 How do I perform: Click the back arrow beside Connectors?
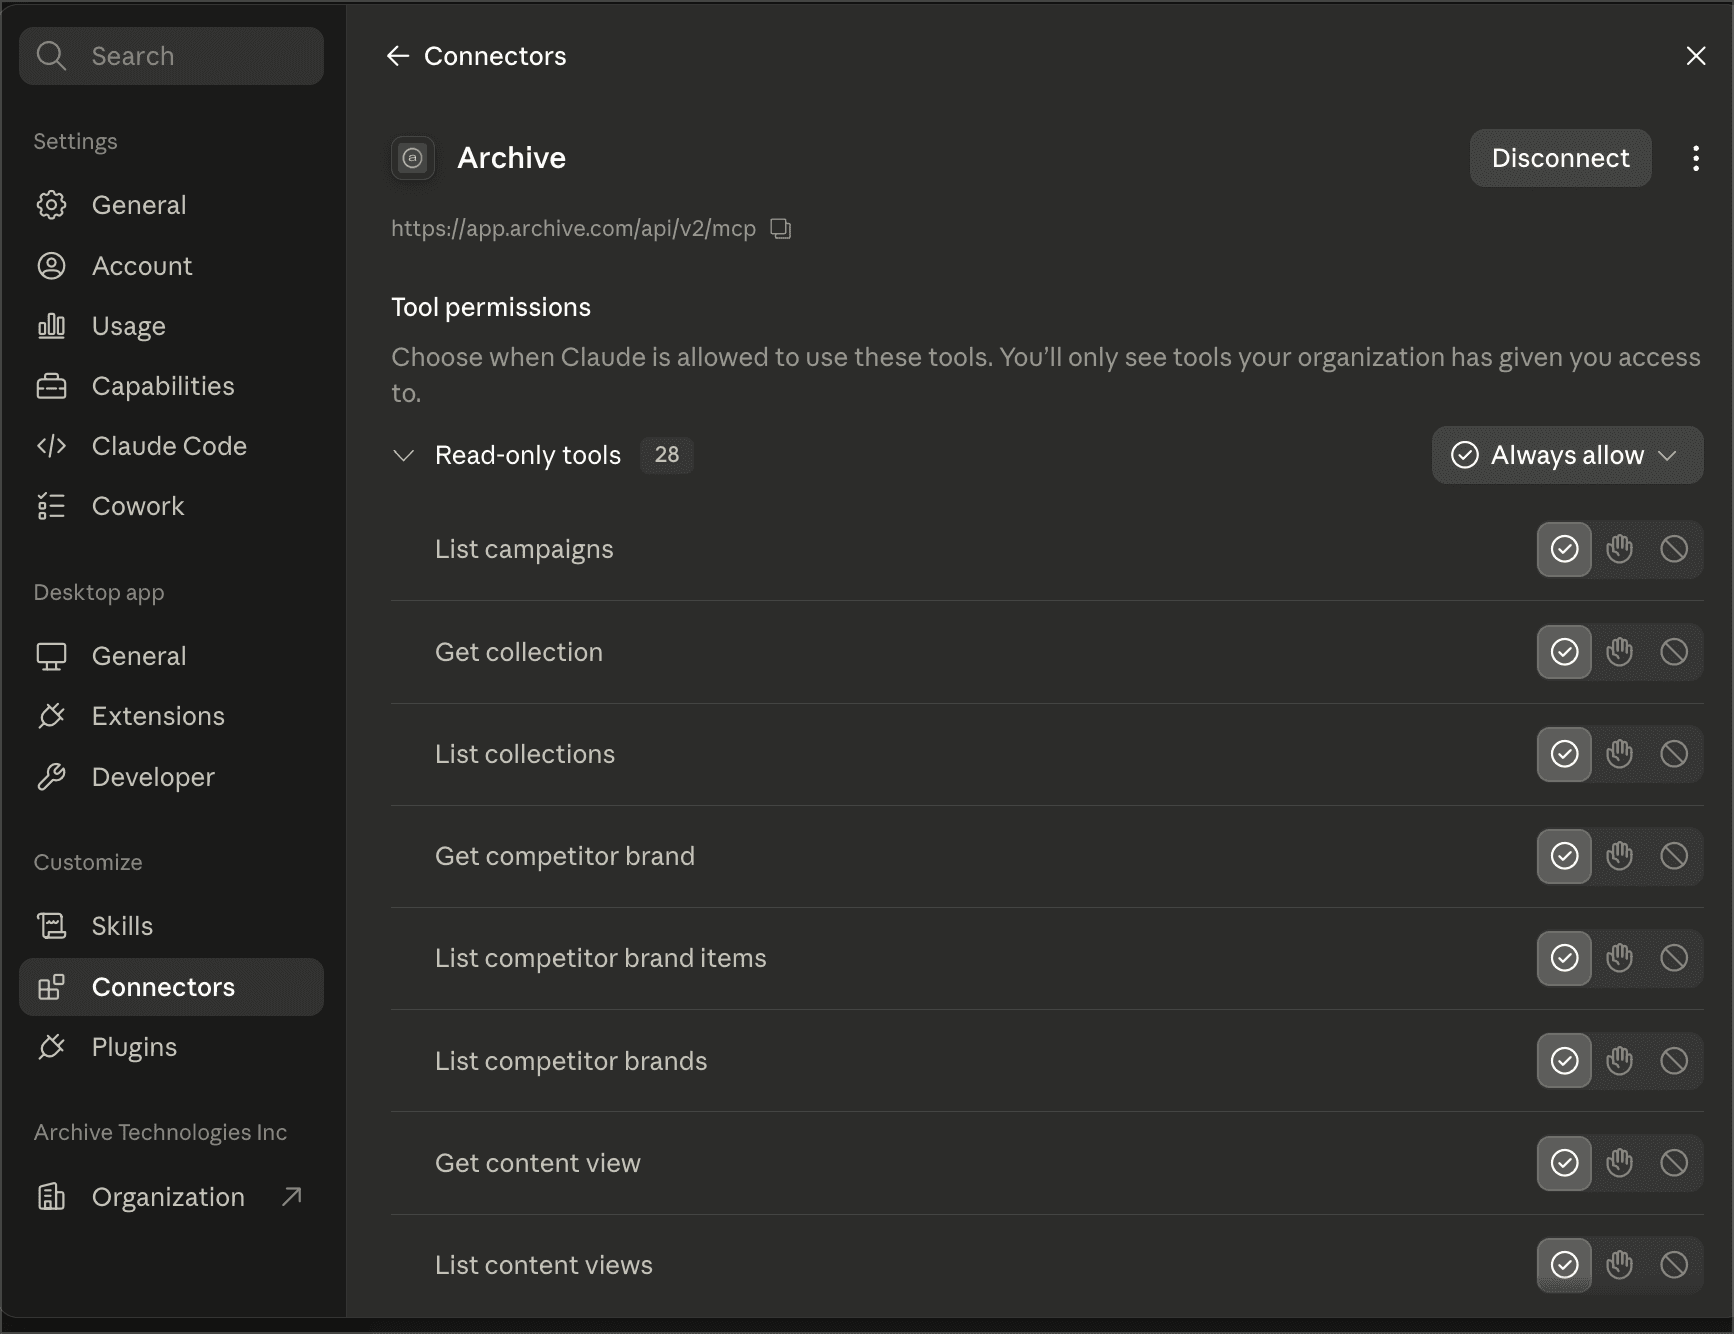398,56
